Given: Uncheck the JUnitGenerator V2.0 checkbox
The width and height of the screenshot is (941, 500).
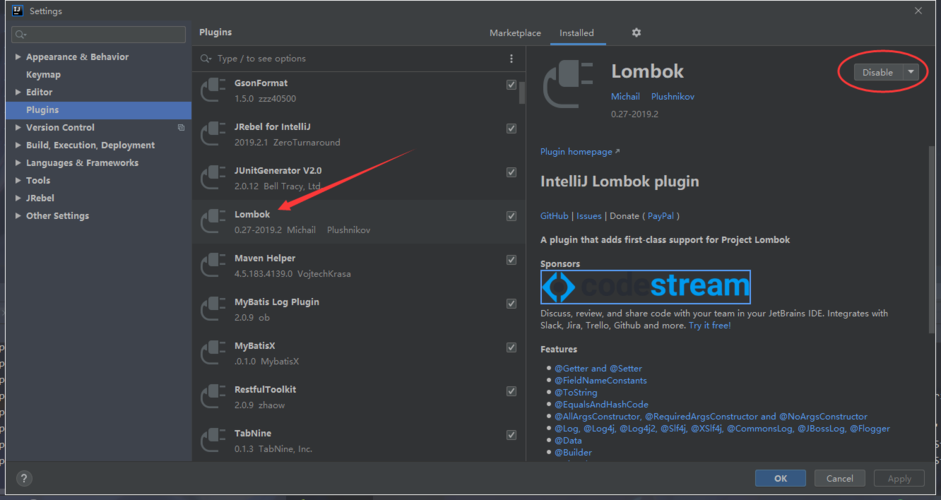Looking at the screenshot, I should pos(511,172).
